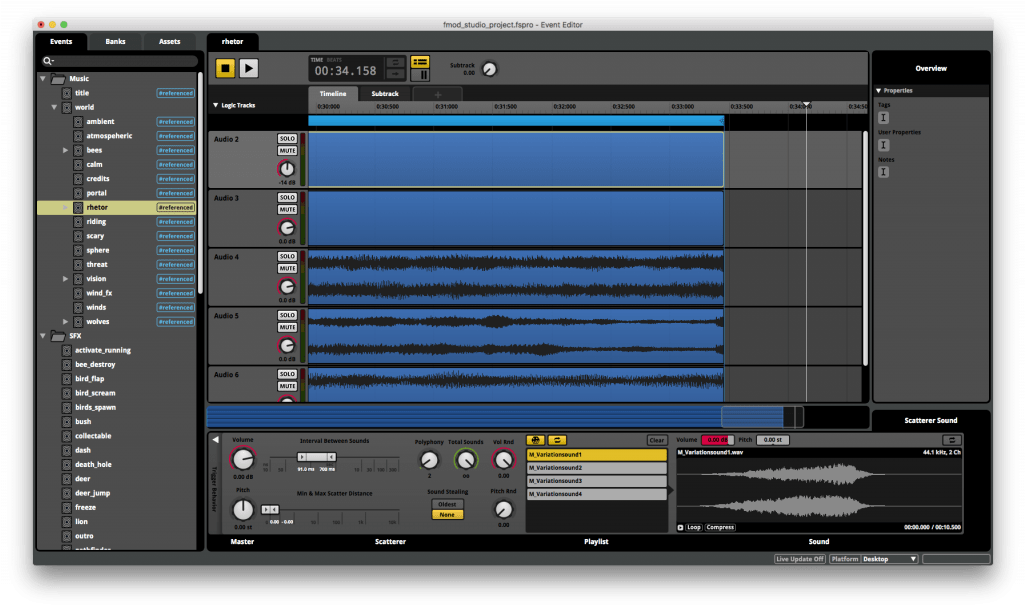Select M_Variationsound3 in the playlist
Viewport: 1025px width, 605px height.
coord(596,481)
